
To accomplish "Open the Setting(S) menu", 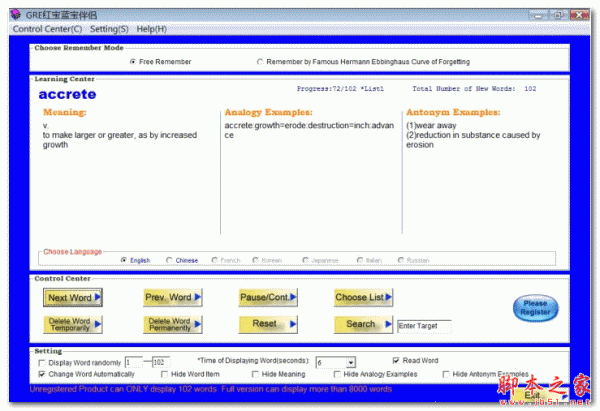I will coord(109,29).
